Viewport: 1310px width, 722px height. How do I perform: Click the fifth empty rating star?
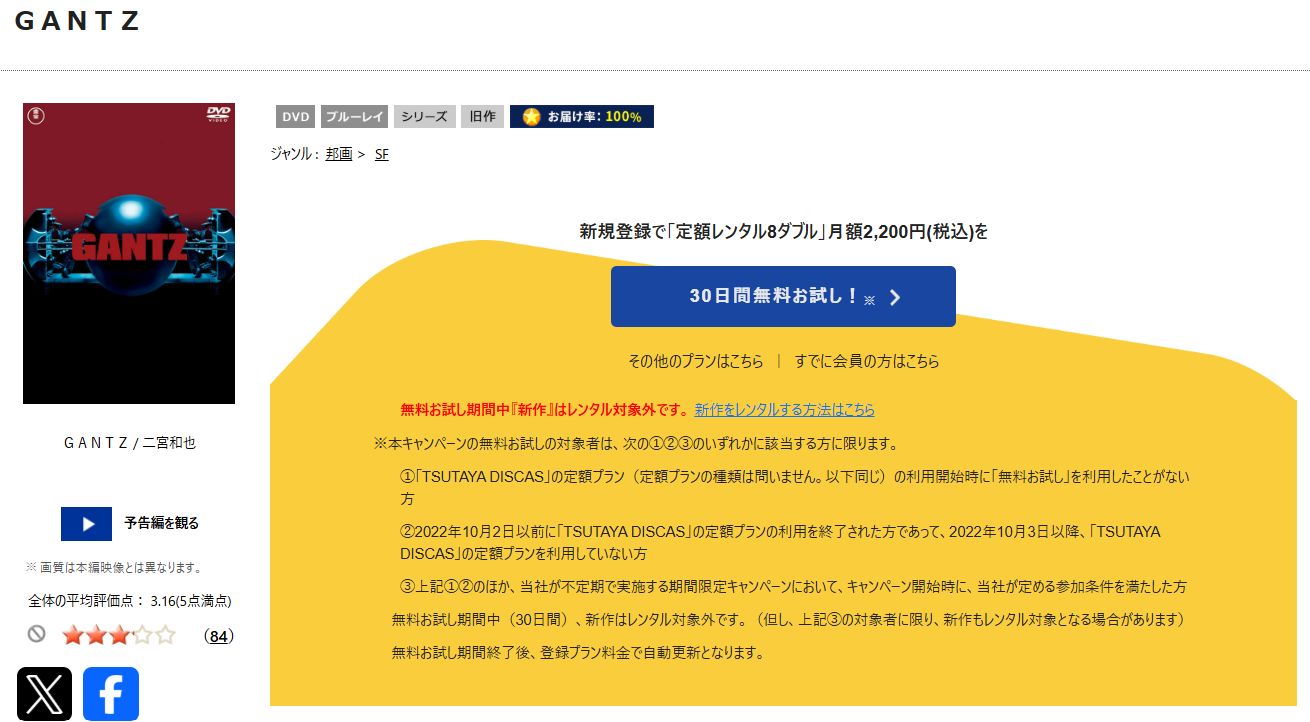coord(165,635)
